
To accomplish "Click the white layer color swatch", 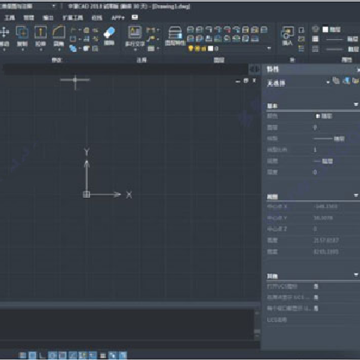I will [x=210, y=49].
